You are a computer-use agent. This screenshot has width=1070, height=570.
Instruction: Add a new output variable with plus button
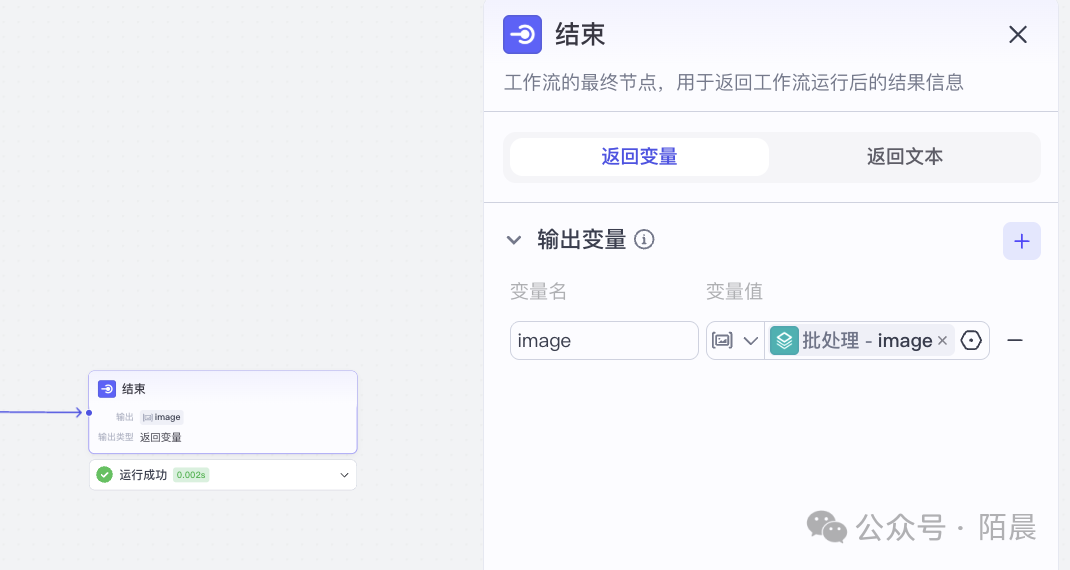[1021, 241]
